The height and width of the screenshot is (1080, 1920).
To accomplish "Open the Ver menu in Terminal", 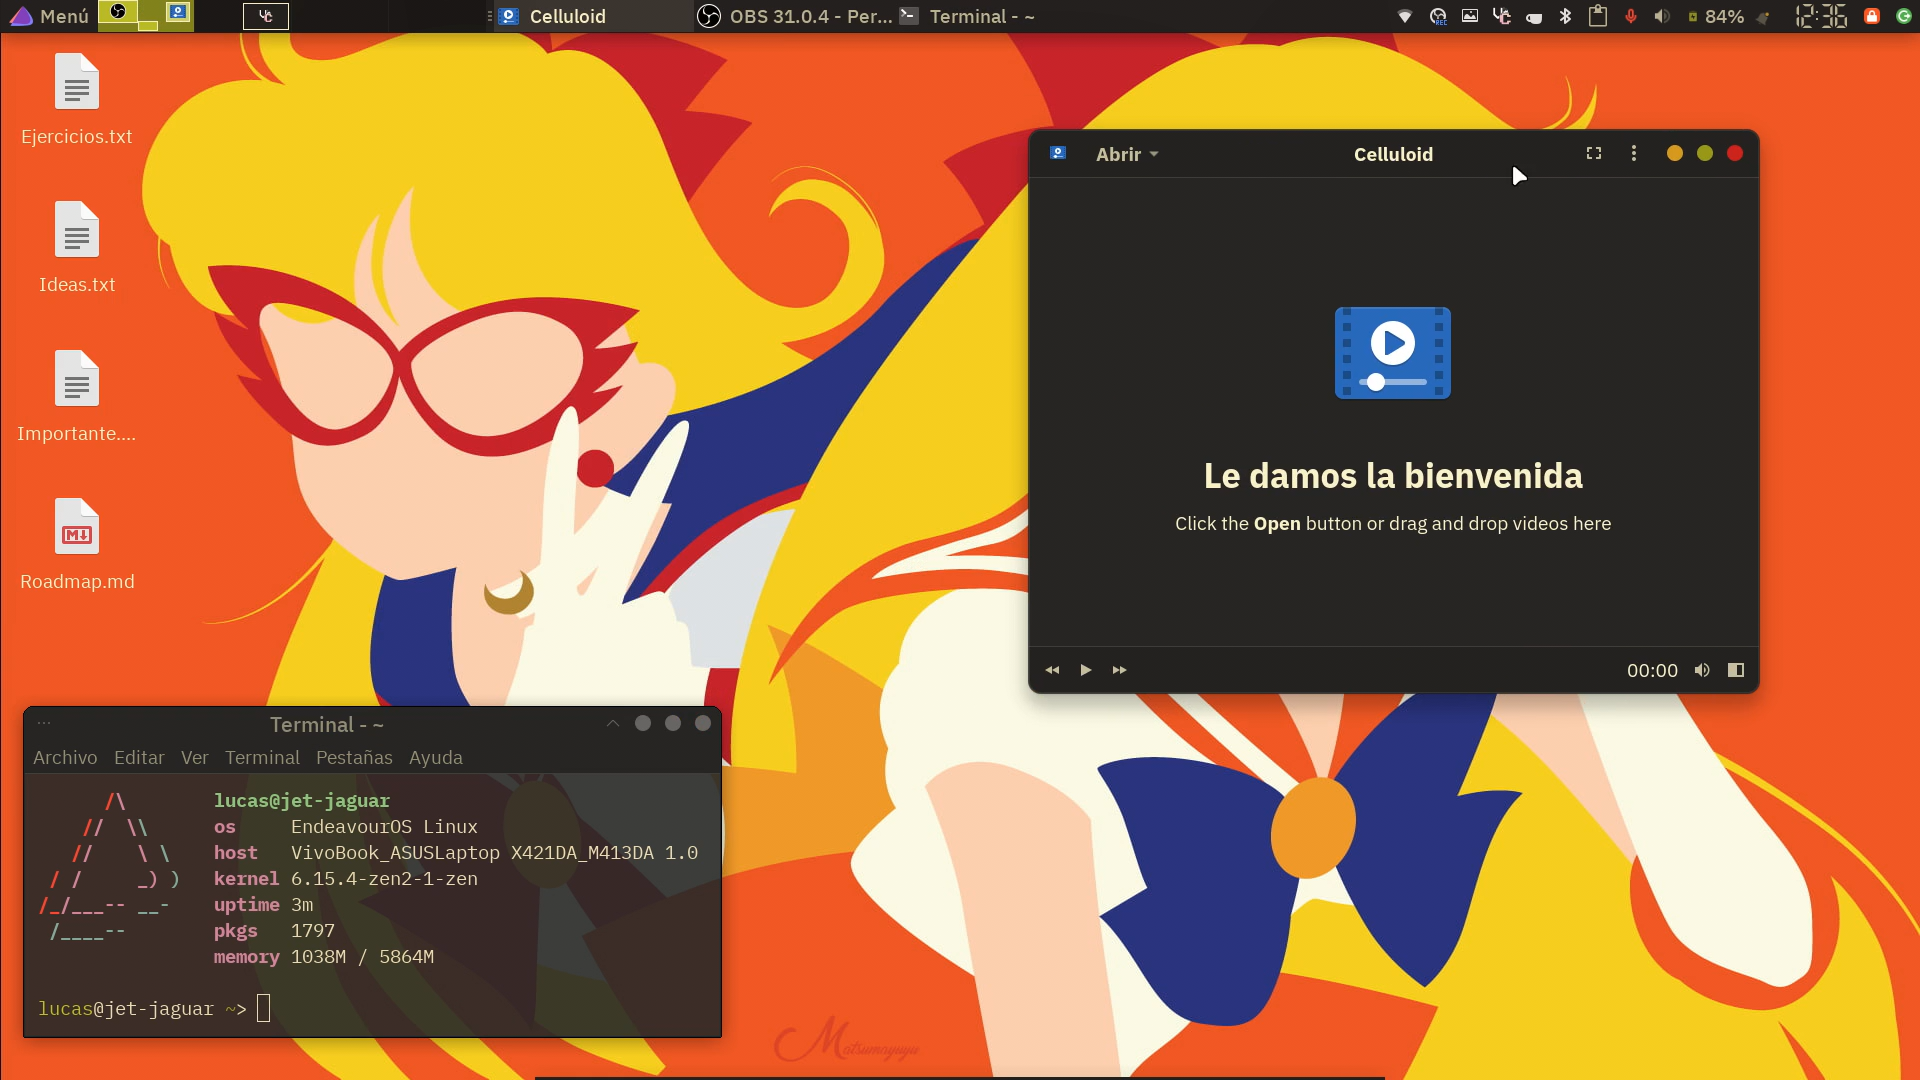I will 194,757.
